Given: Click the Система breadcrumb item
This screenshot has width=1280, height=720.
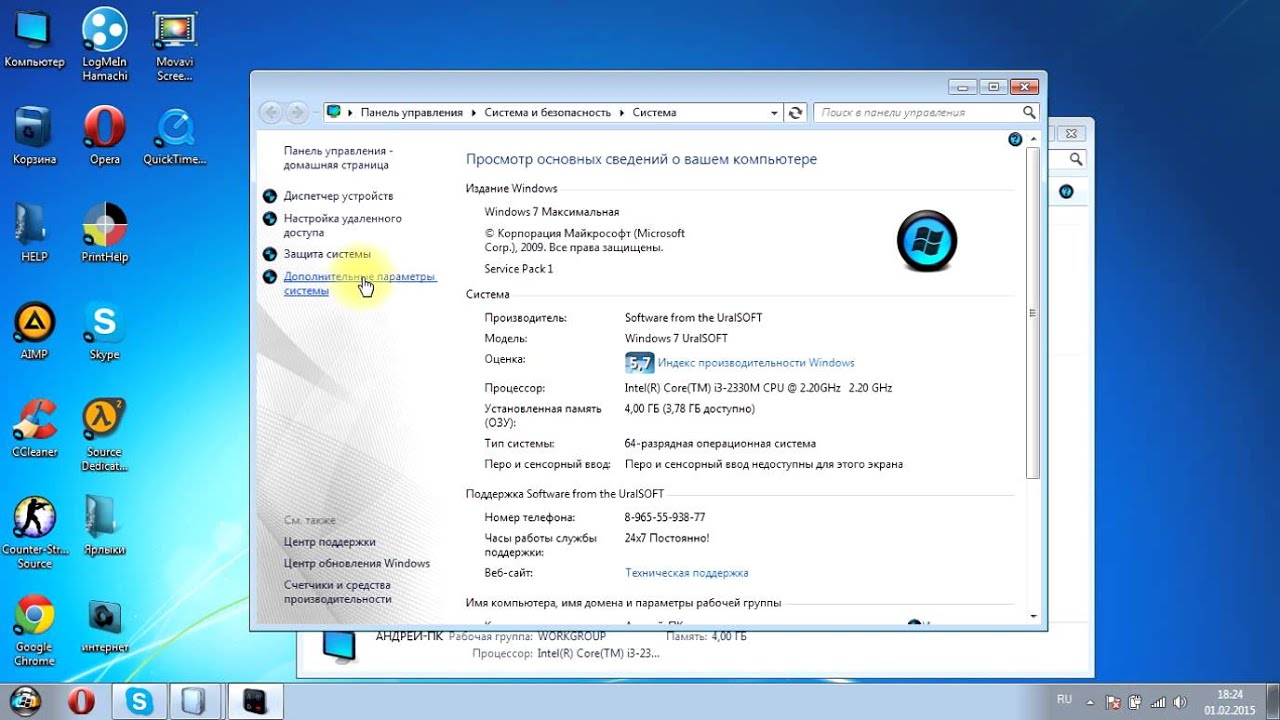Looking at the screenshot, I should click(655, 113).
